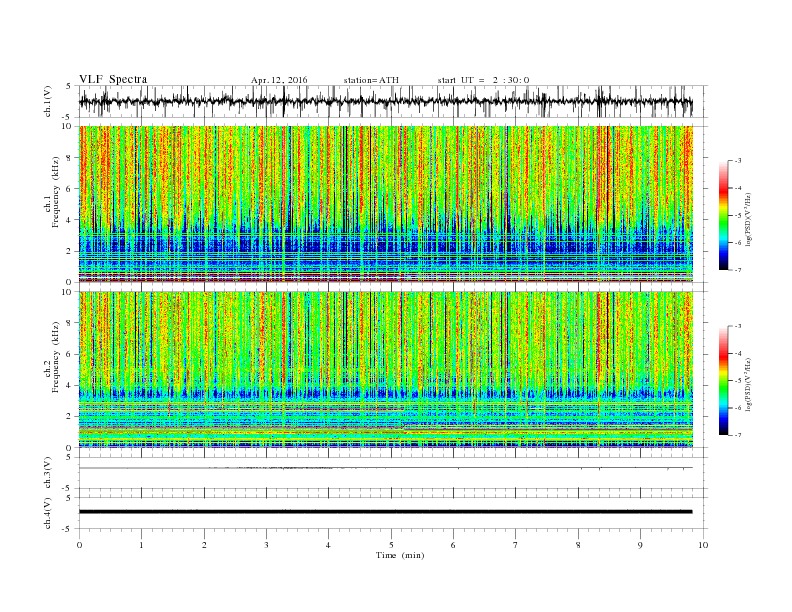
Task: Click the time axis tick label "4"
Action: coord(329,545)
